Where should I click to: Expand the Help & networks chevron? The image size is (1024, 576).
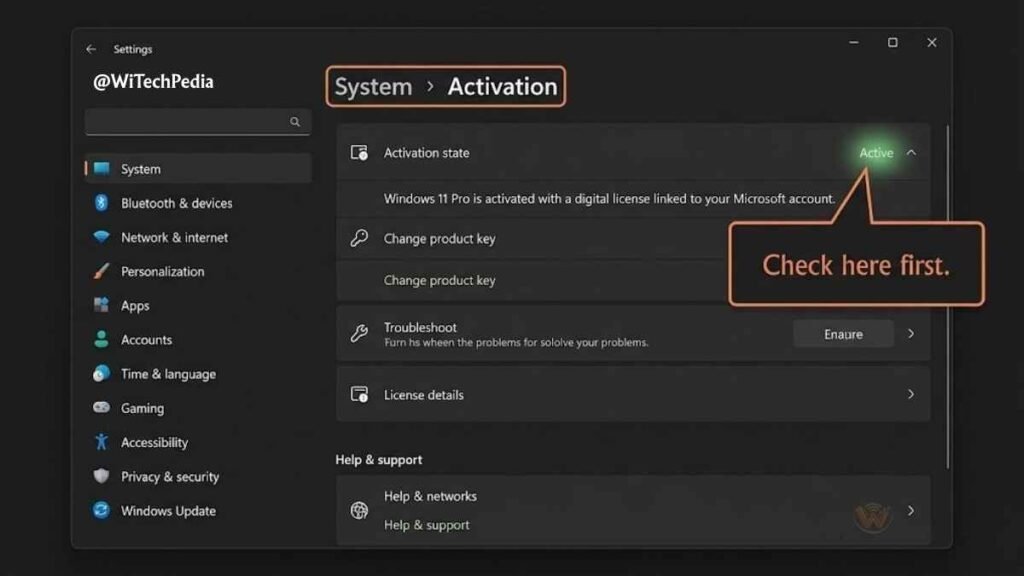pyautogui.click(x=911, y=511)
